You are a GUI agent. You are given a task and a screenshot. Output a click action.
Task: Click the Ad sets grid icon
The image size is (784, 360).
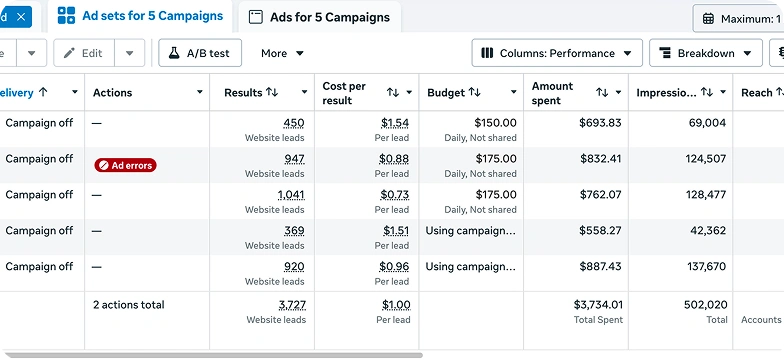pyautogui.click(x=66, y=16)
